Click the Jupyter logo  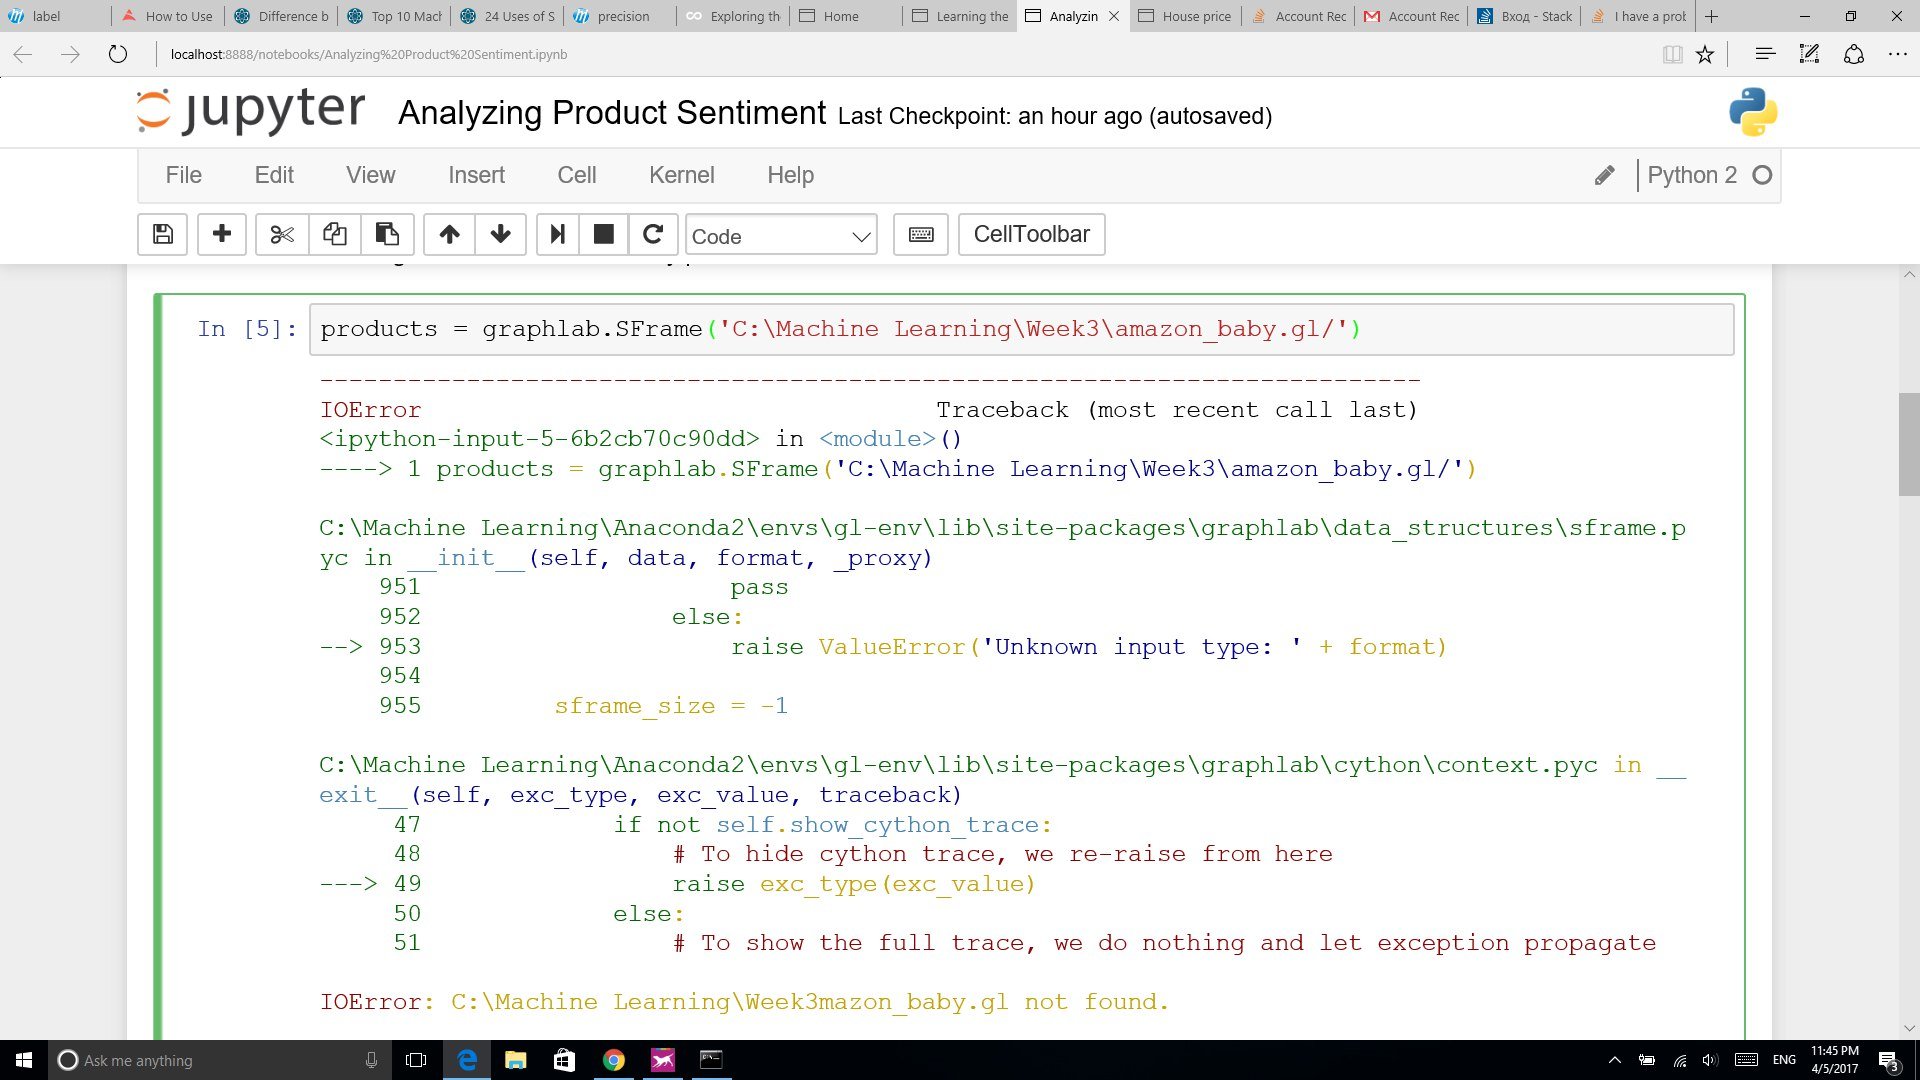pyautogui.click(x=250, y=111)
